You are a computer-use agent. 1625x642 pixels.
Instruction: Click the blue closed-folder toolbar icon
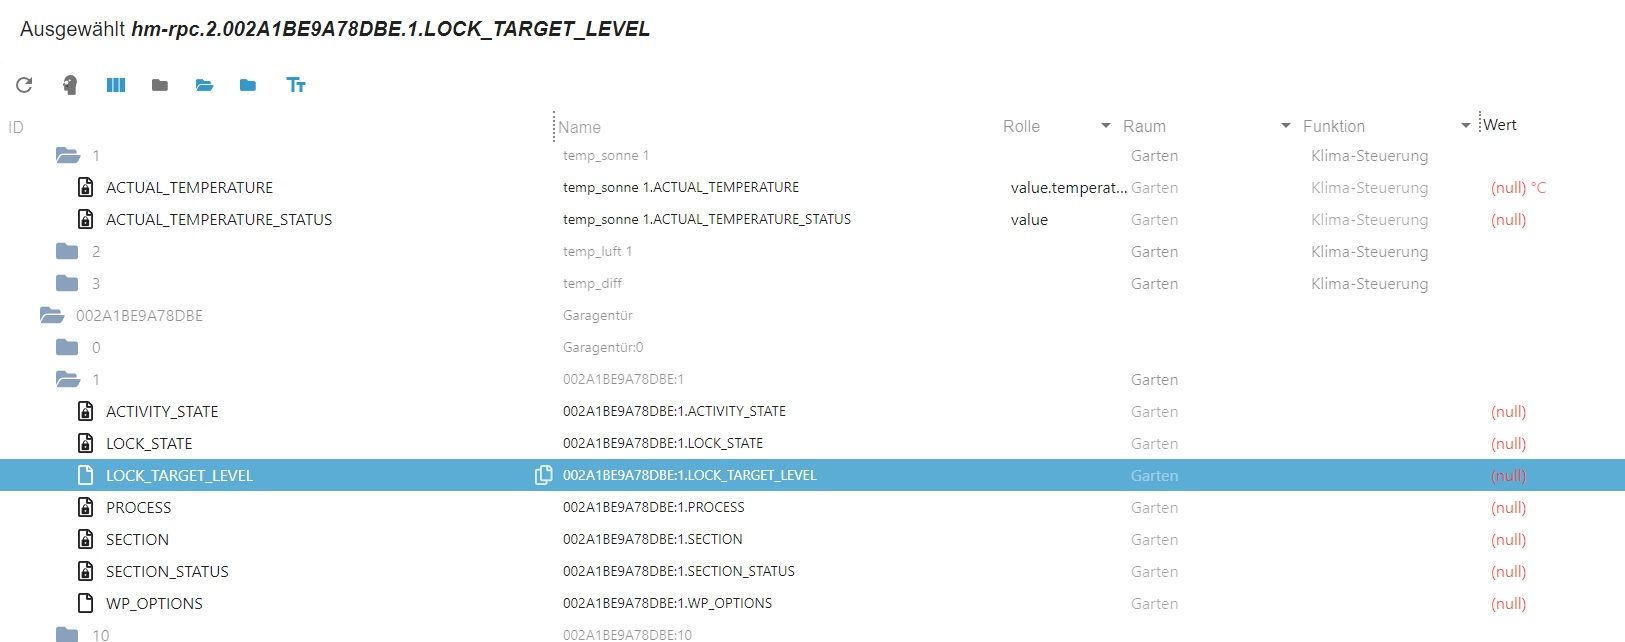(x=248, y=85)
